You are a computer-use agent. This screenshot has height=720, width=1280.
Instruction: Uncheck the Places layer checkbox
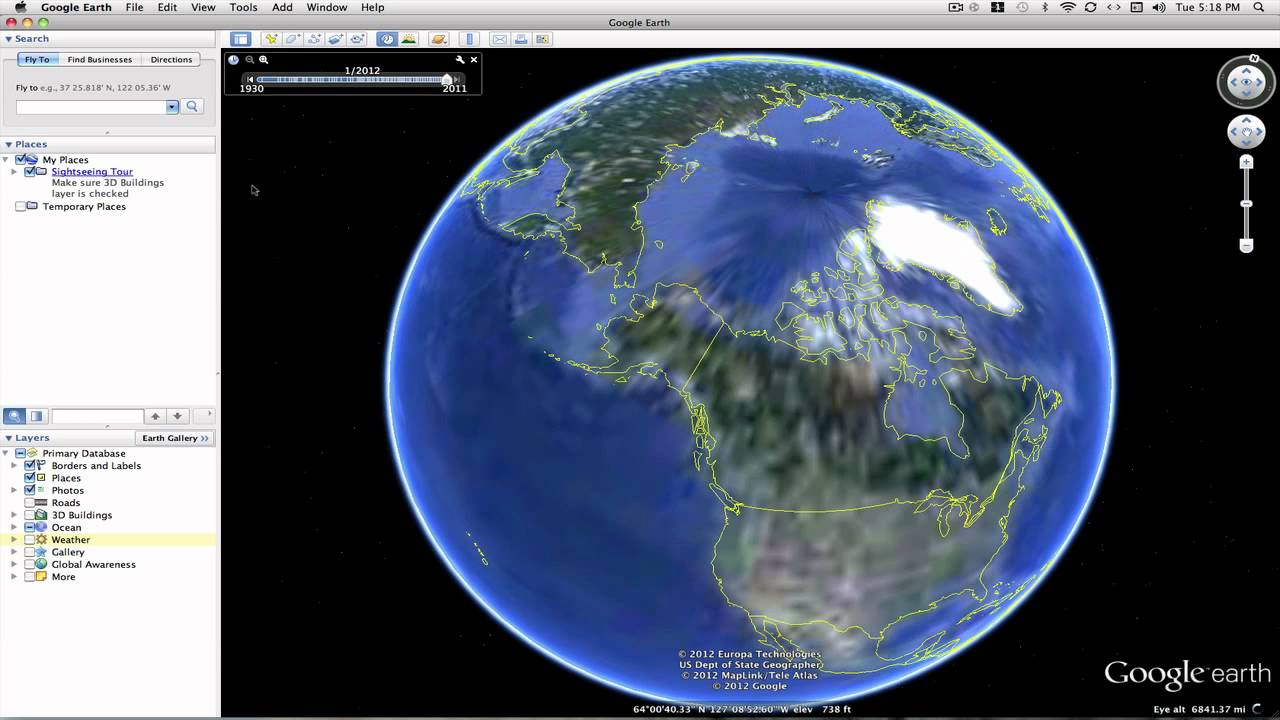[x=29, y=478]
